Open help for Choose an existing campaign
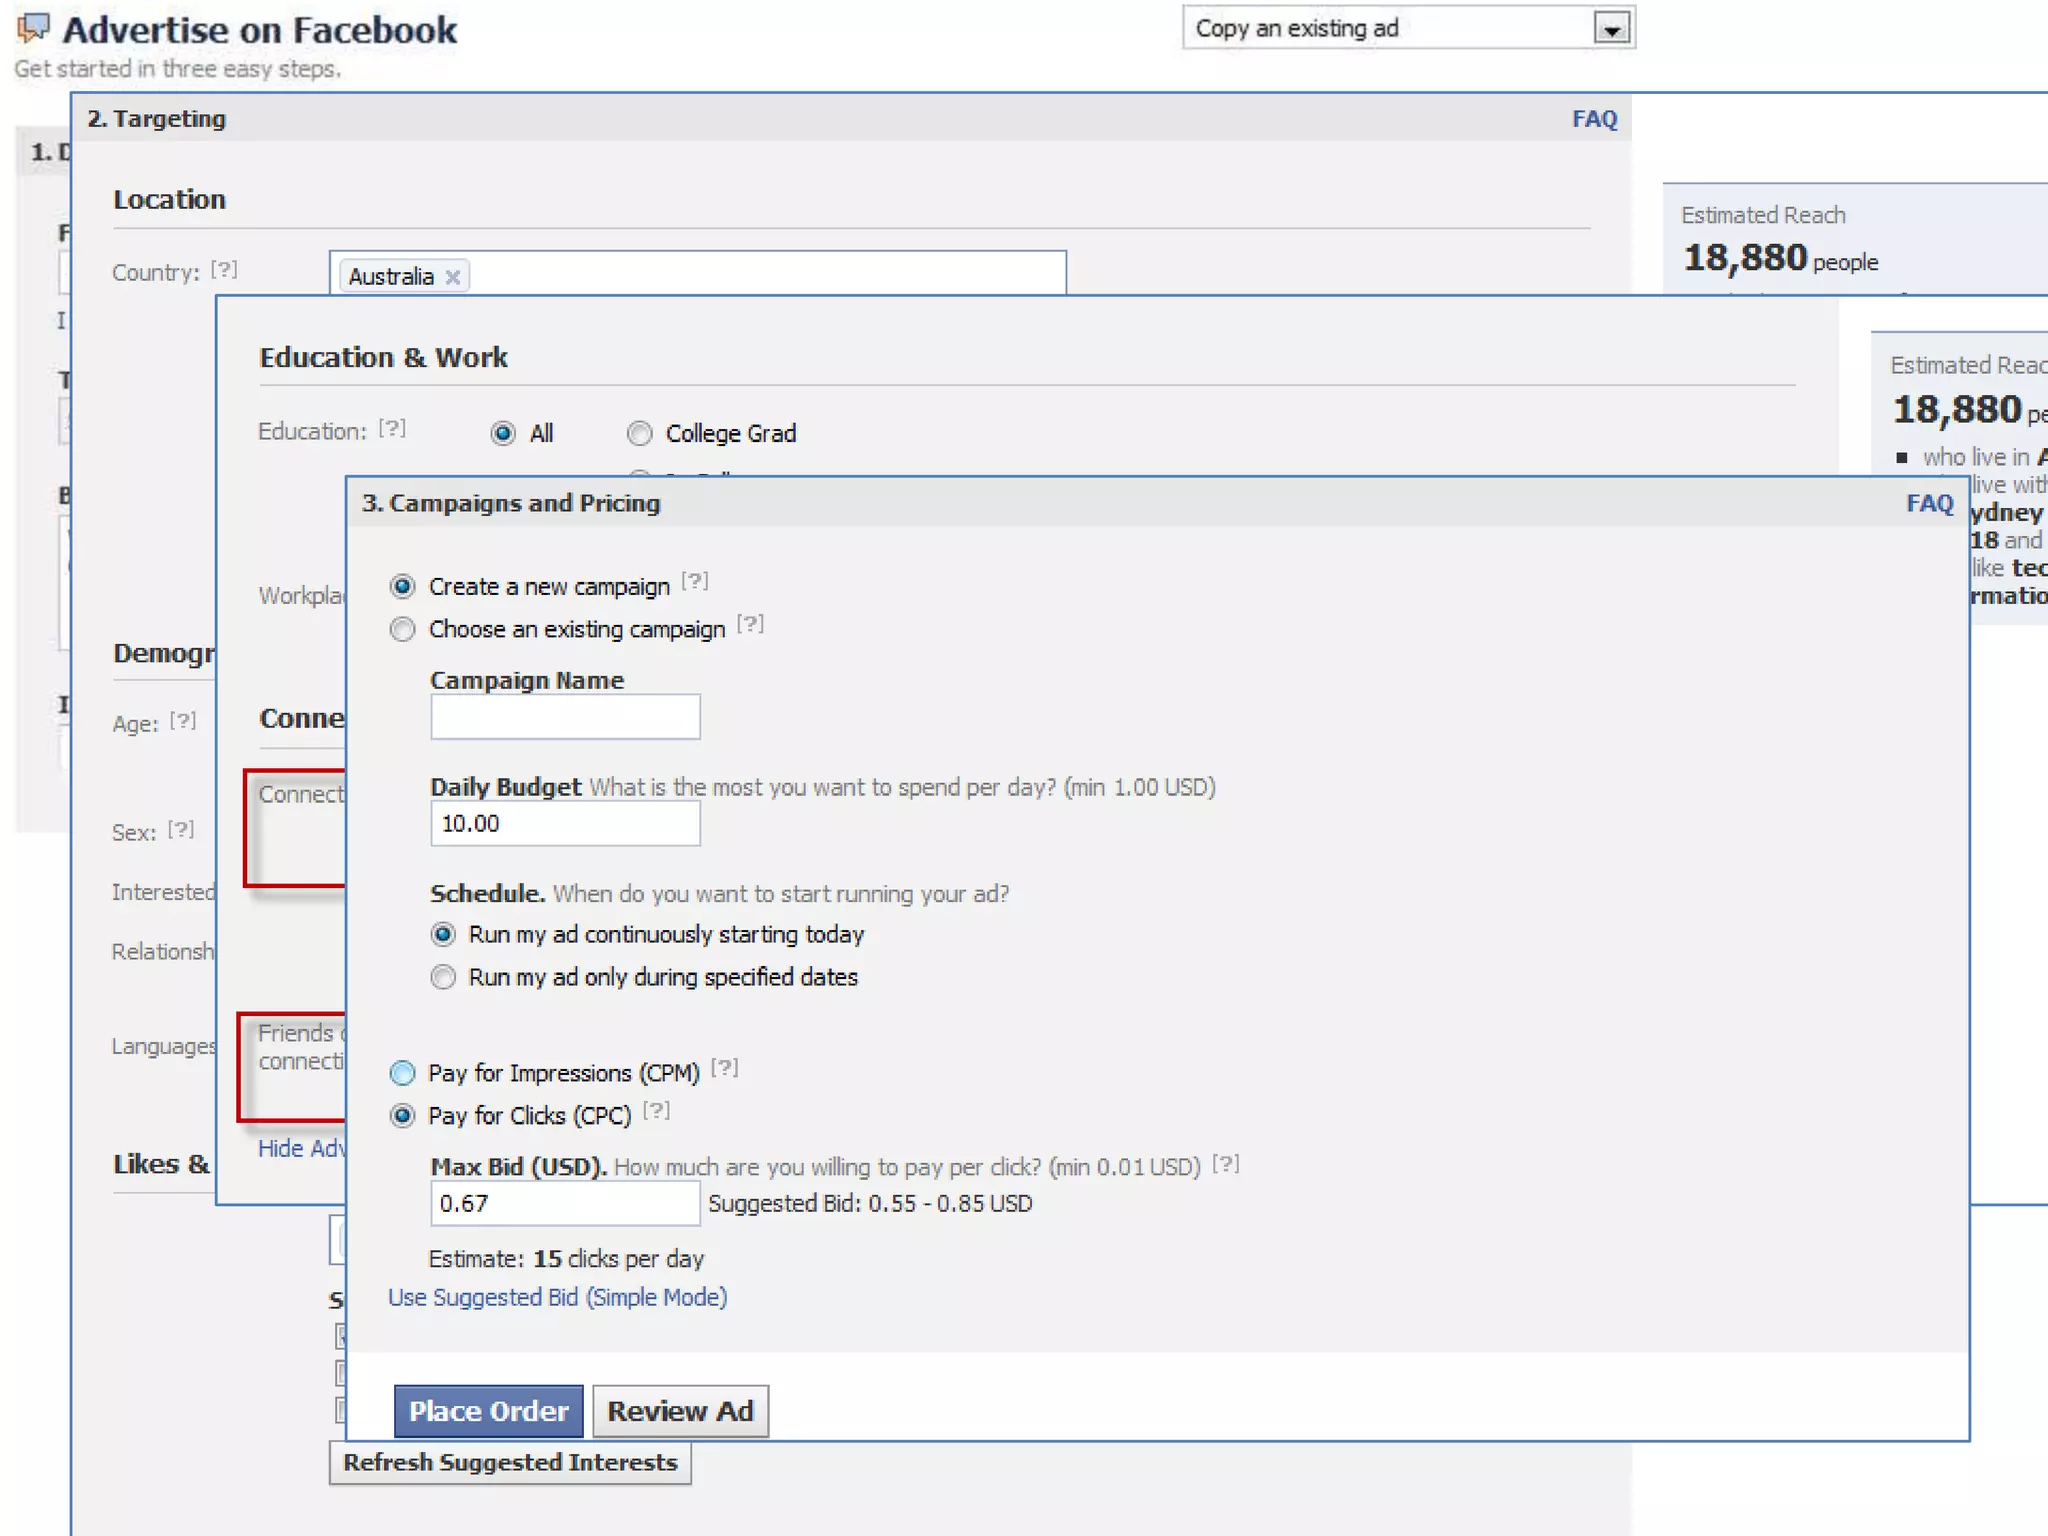The image size is (2048, 1536). 750,625
